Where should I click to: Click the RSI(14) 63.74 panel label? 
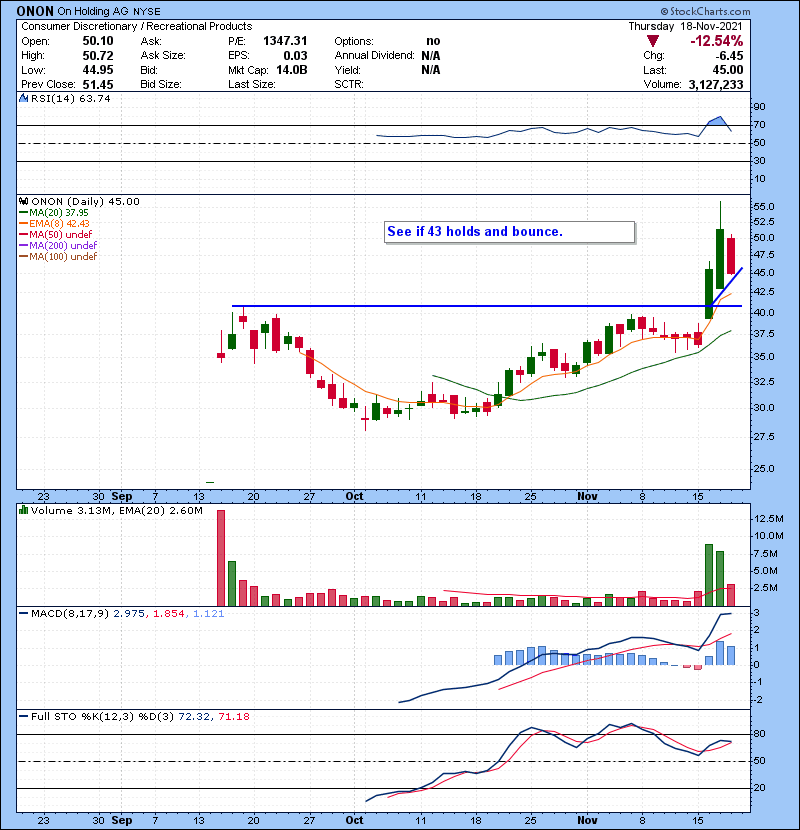(71, 98)
